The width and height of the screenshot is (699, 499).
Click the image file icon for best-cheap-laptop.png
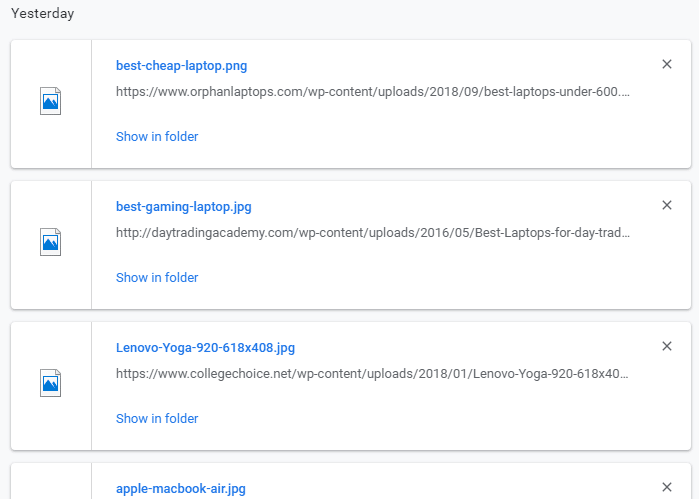[x=51, y=101]
